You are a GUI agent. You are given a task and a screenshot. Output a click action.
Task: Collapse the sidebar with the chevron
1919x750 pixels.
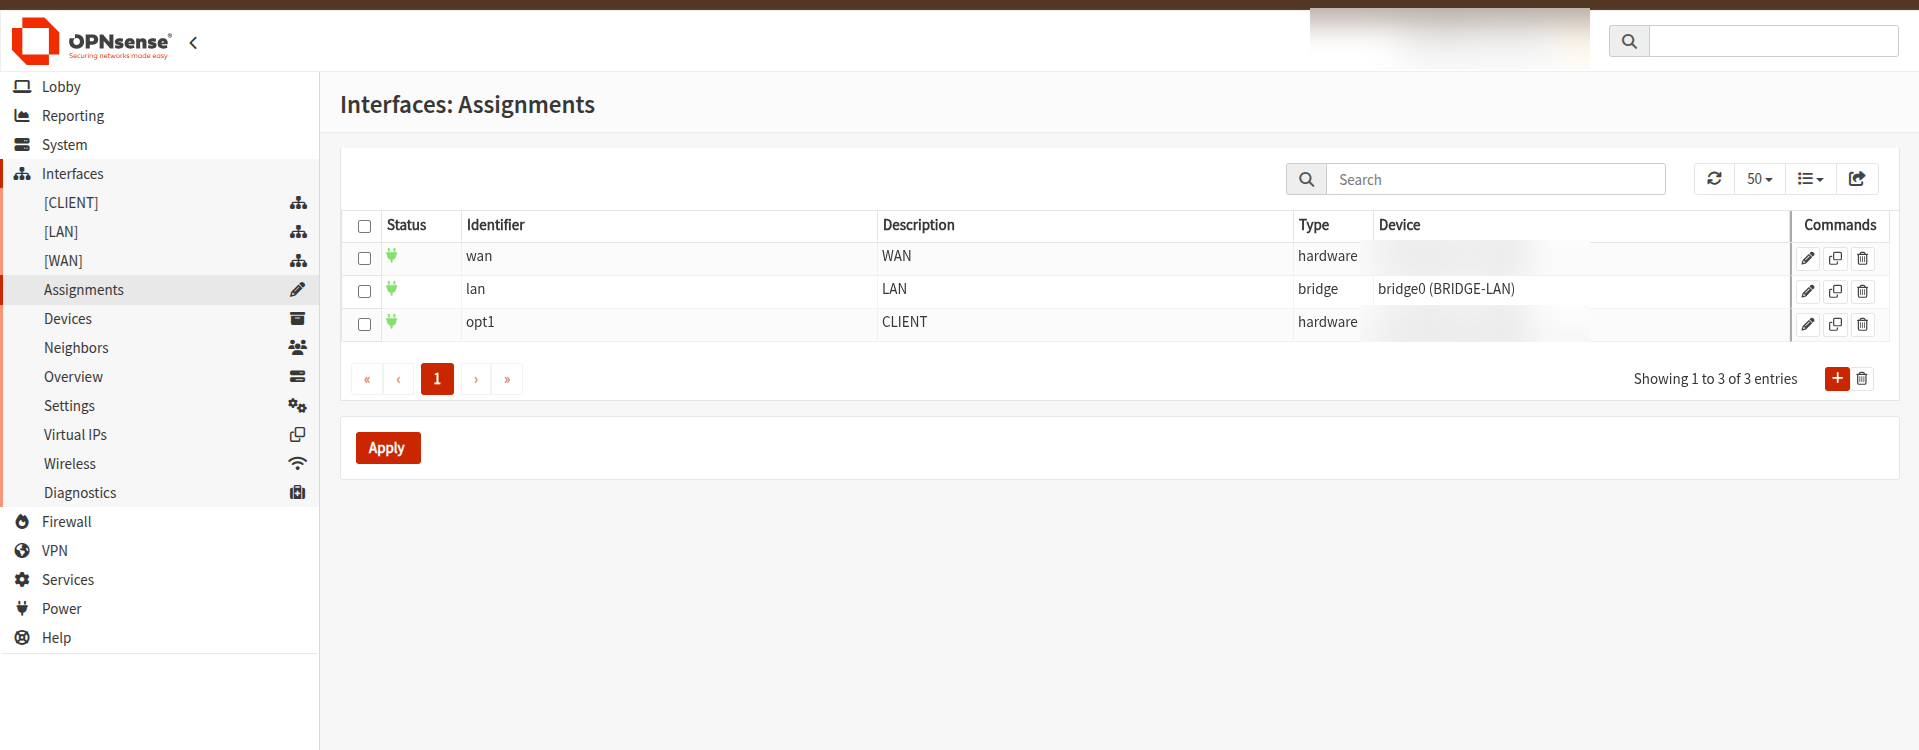click(193, 42)
